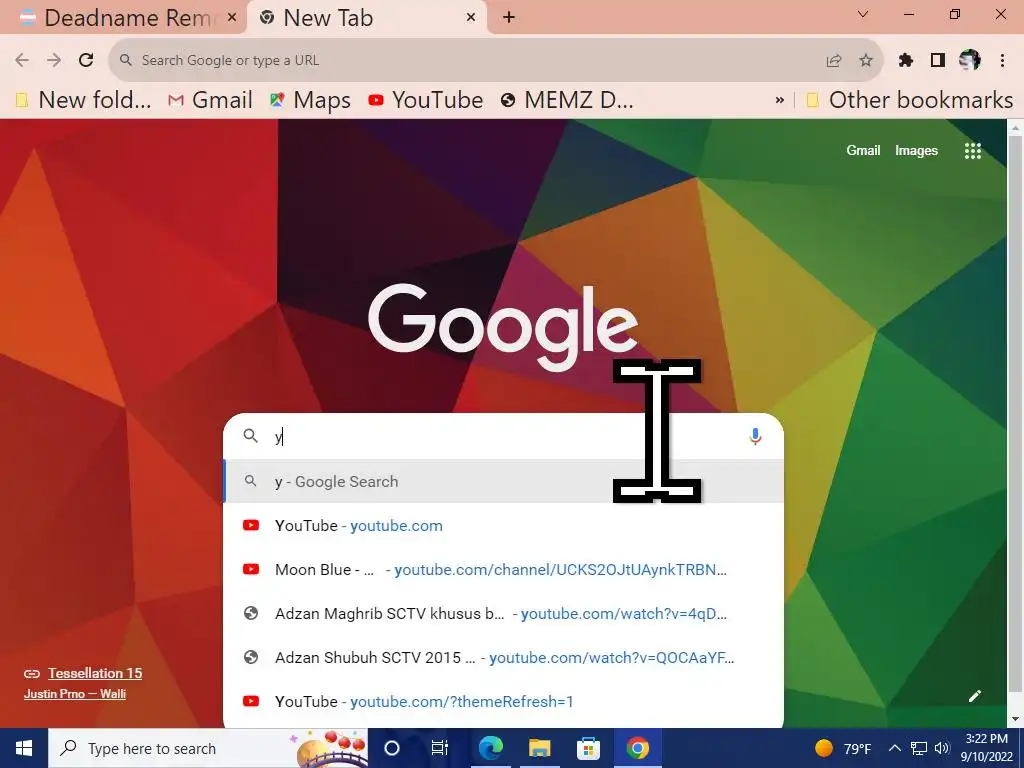Open the Tessellation 15 theme link
This screenshot has width=1024, height=768.
pyautogui.click(x=95, y=673)
